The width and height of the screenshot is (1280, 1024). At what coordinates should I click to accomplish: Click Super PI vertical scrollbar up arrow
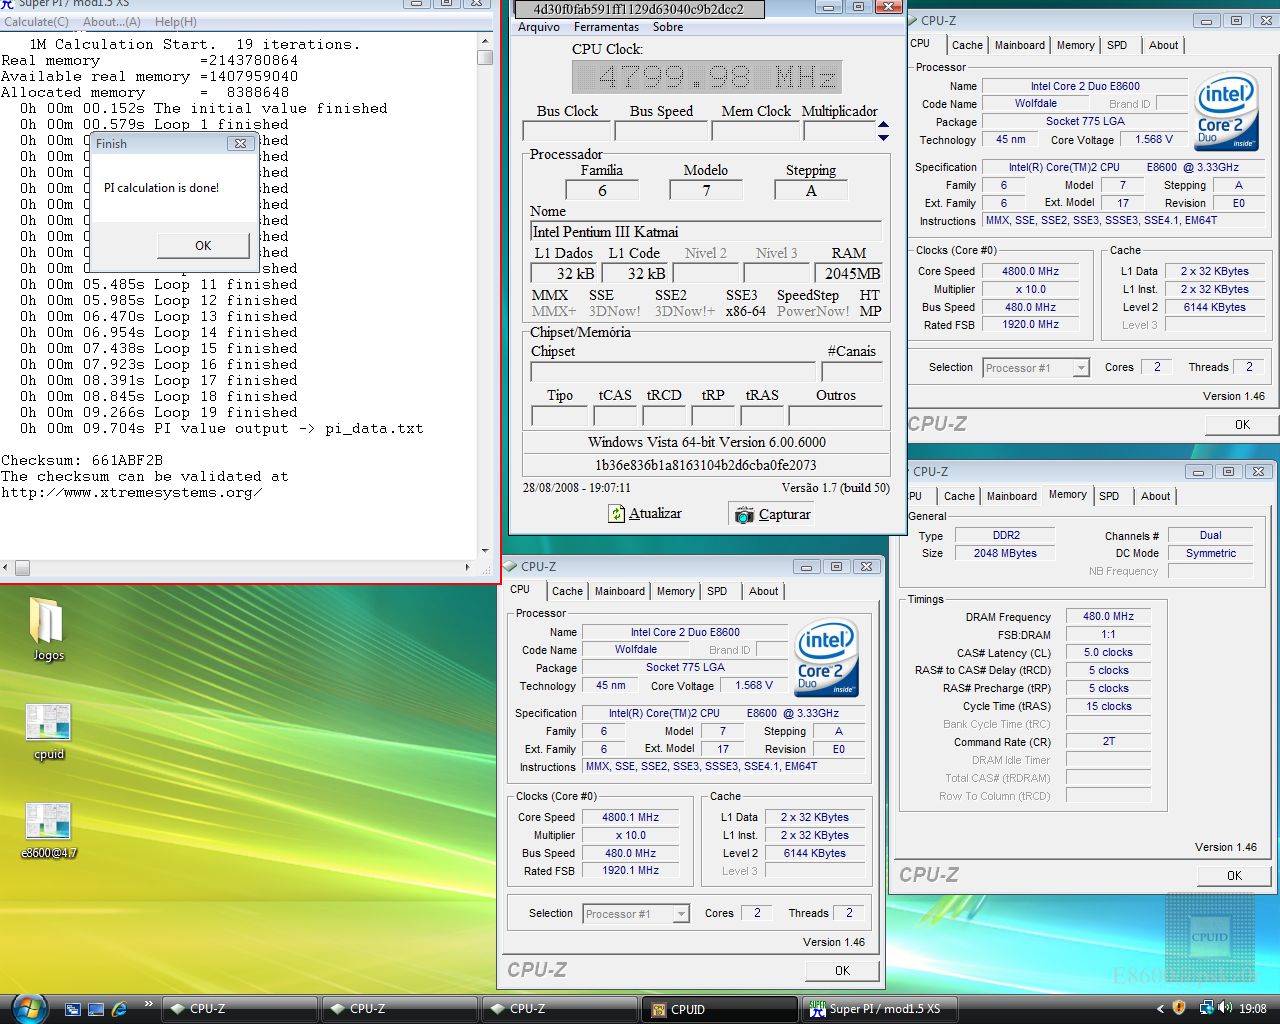pyautogui.click(x=485, y=41)
